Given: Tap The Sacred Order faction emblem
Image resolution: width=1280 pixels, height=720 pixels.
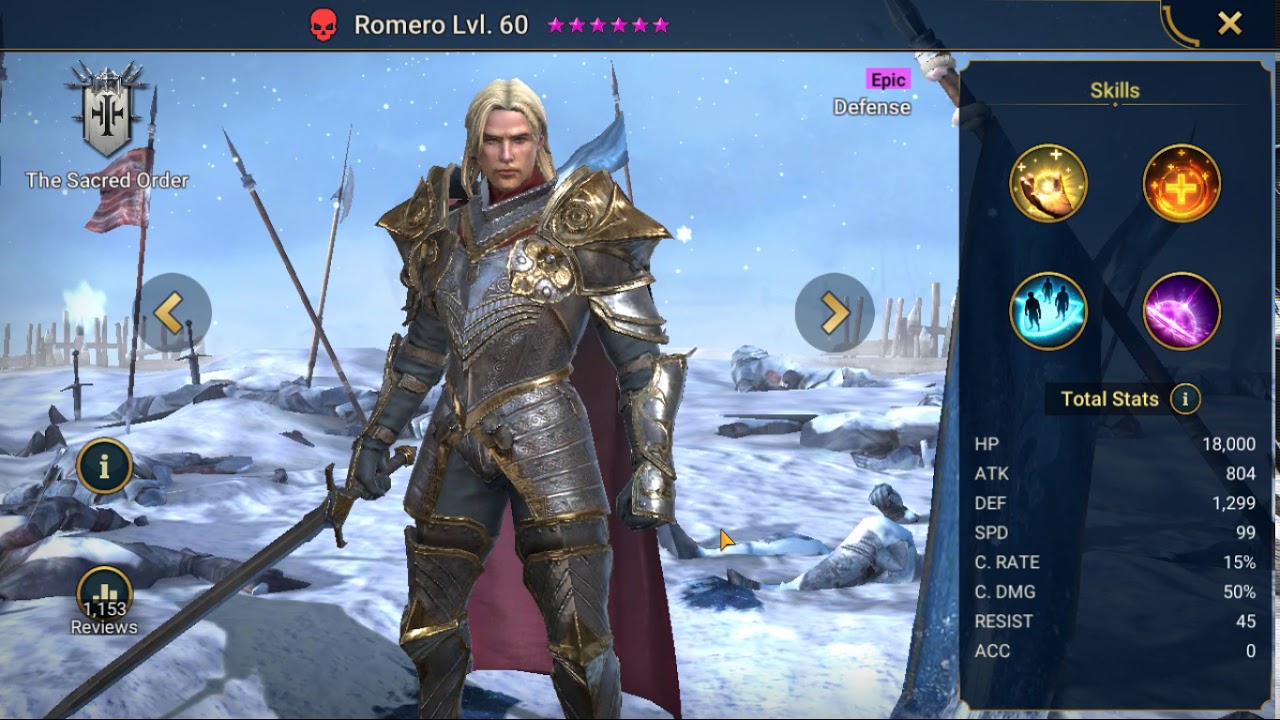Looking at the screenshot, I should pyautogui.click(x=106, y=110).
